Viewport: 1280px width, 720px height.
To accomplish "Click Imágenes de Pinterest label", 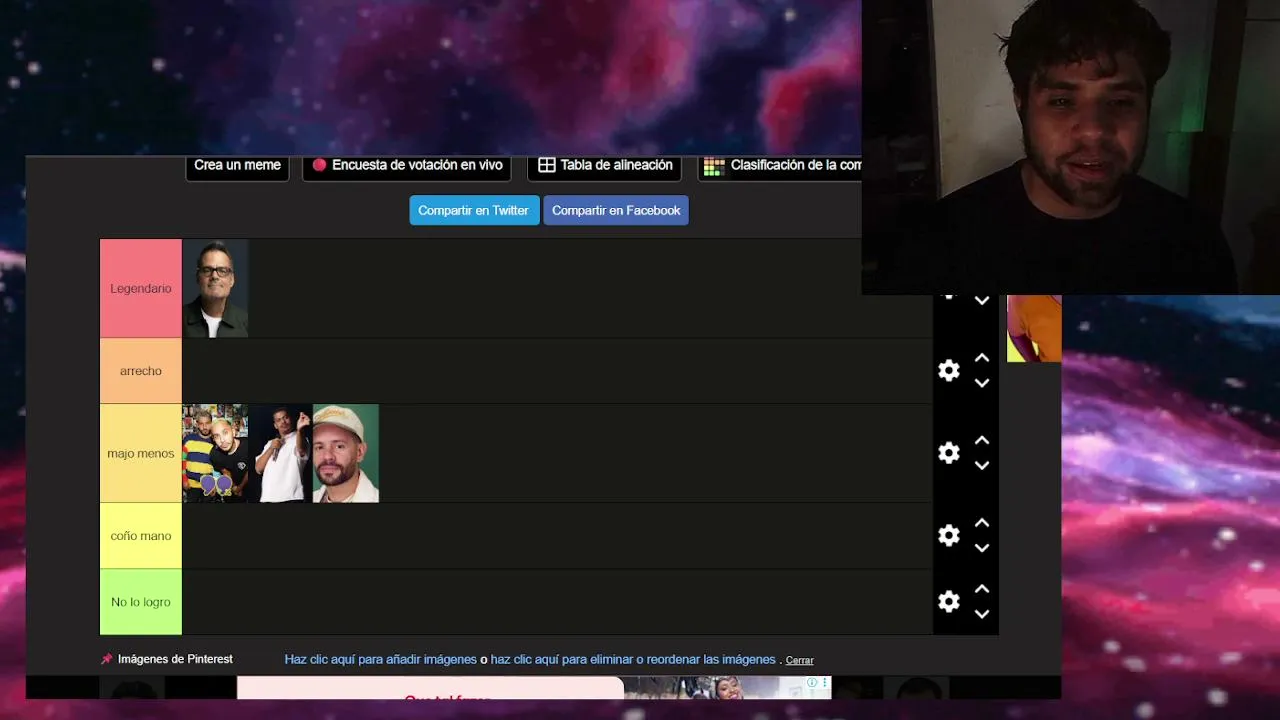I will pos(175,659).
